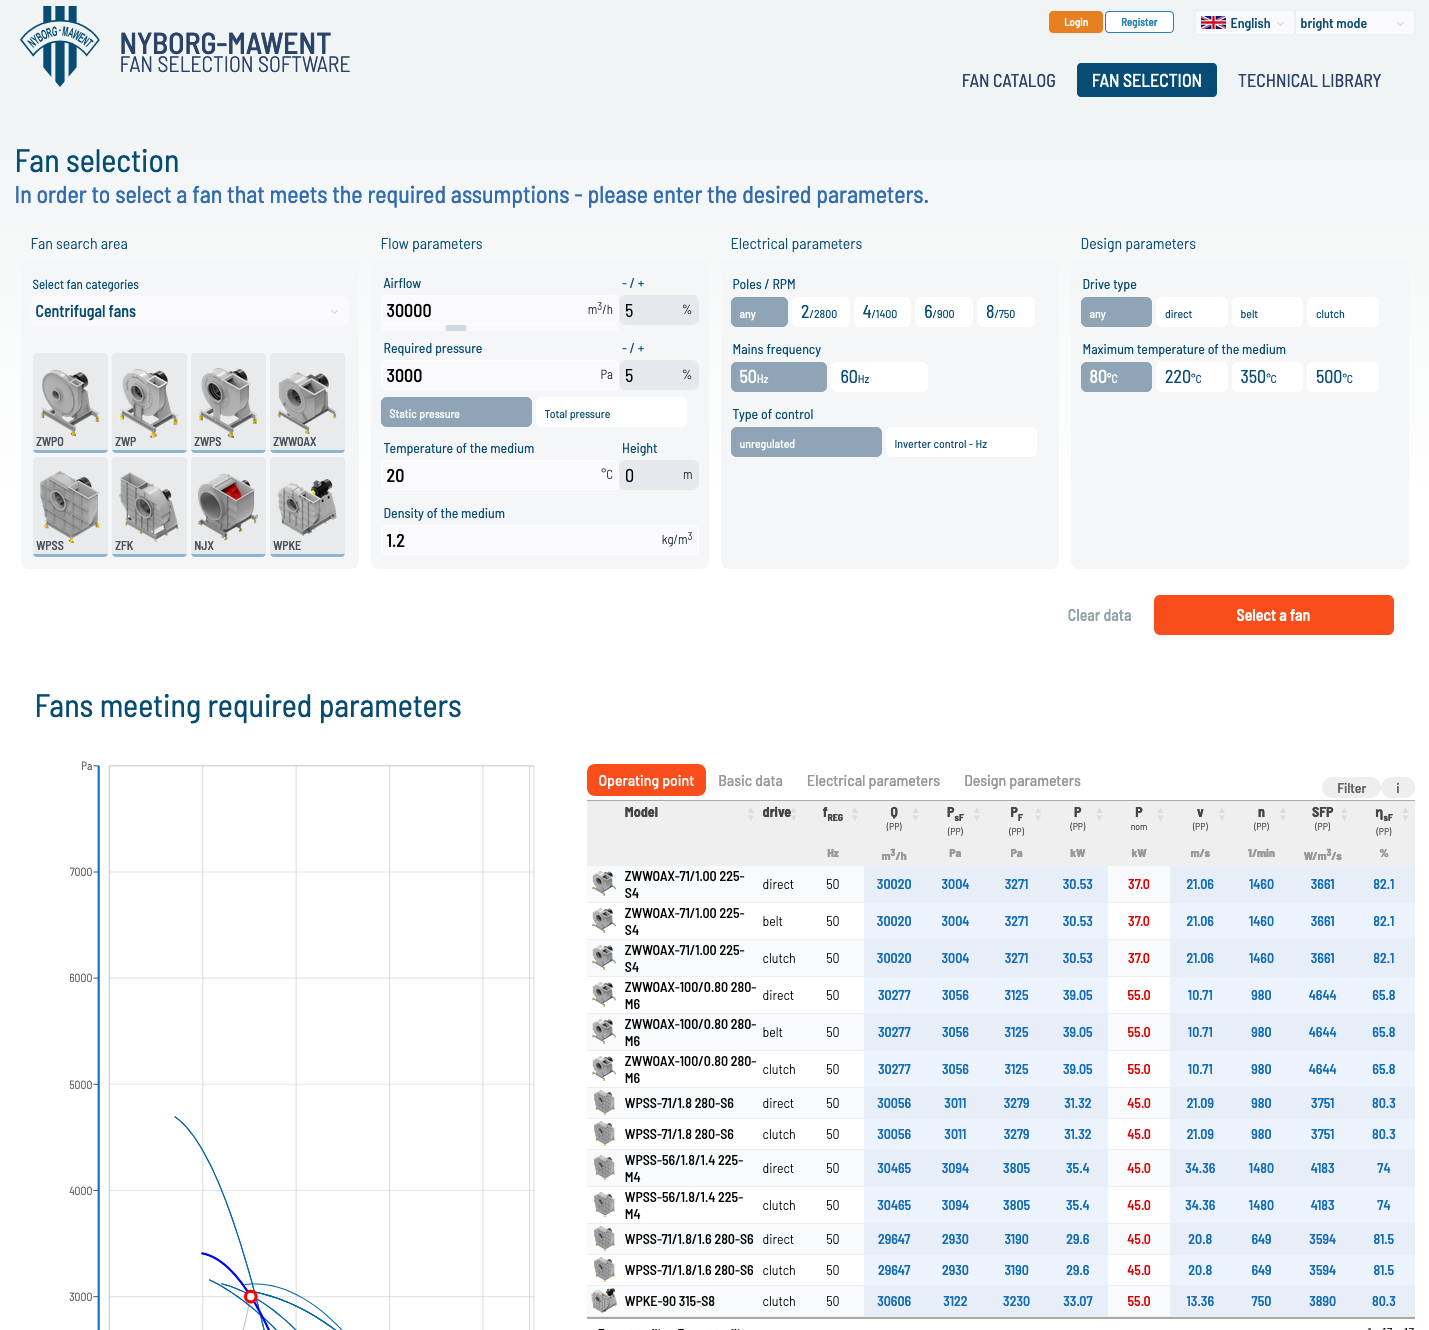Click fan icon of WPSS-71/1.8 280-S6 clutch row

(x=603, y=1133)
